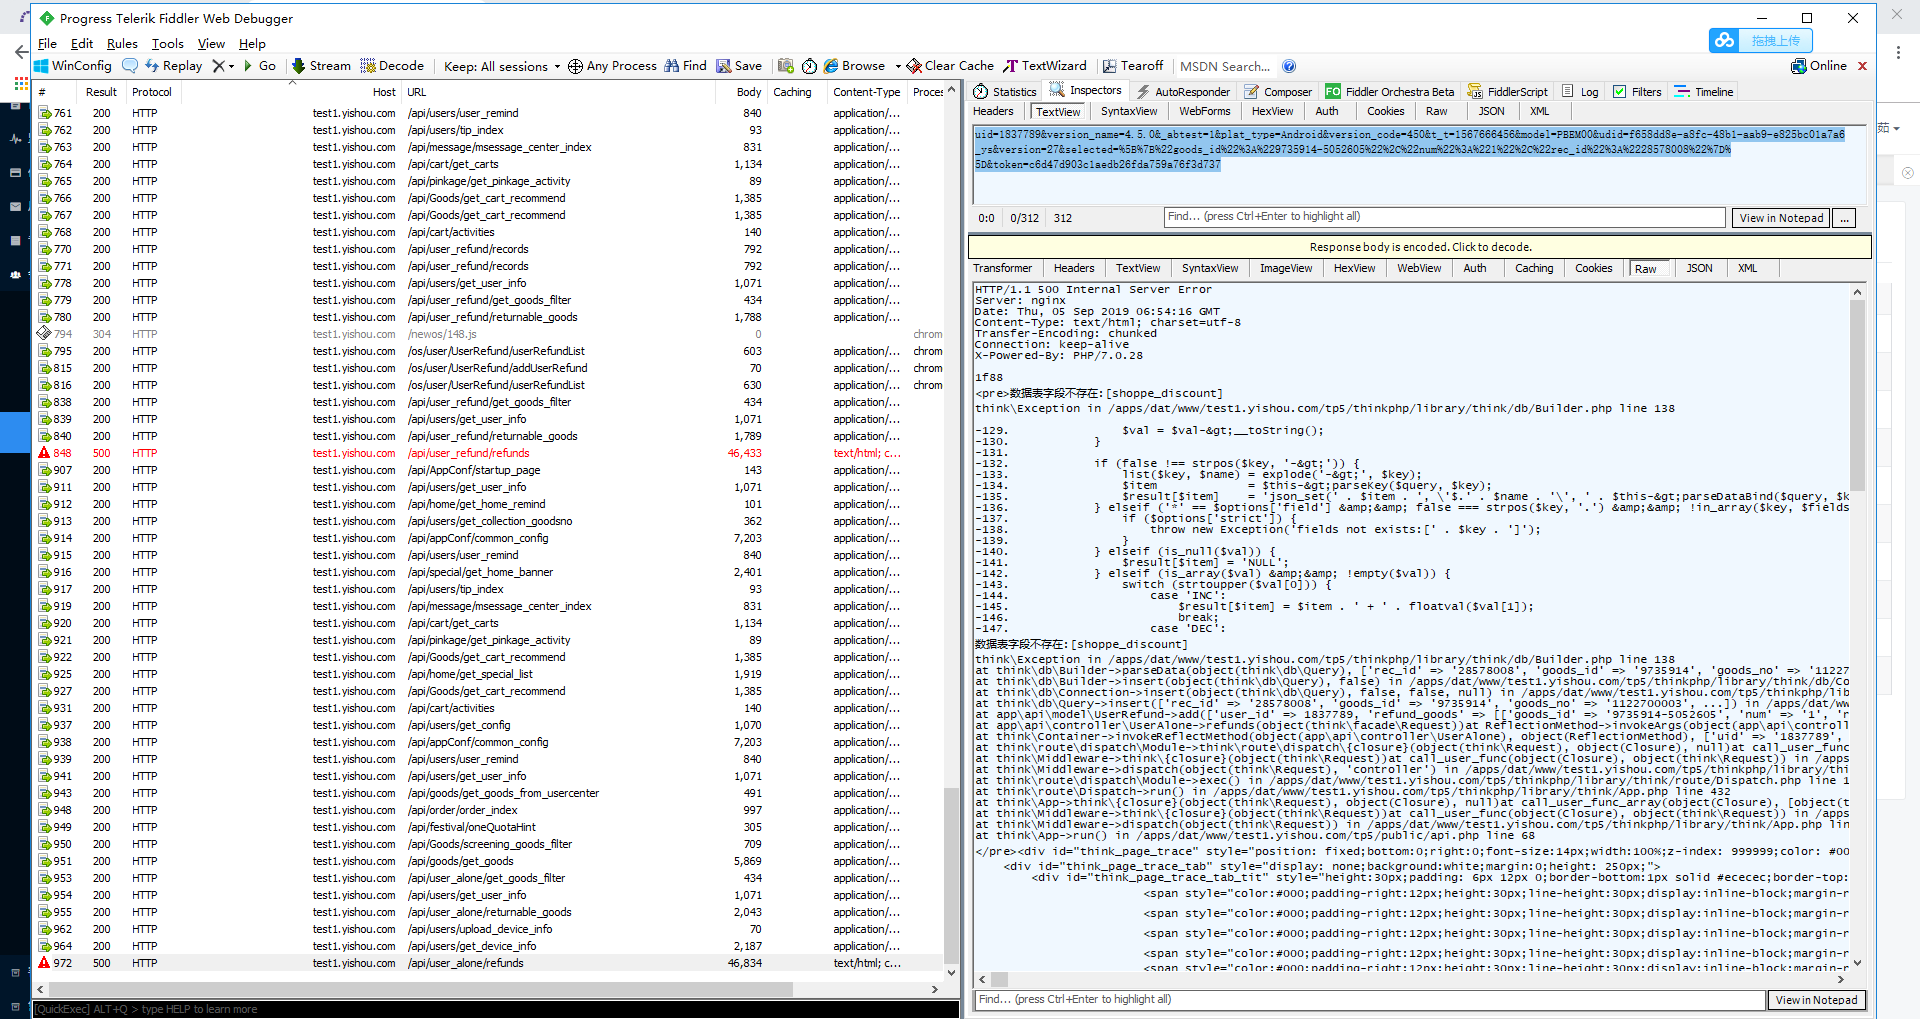Click the camera screenshot toolbar icon
Screen dimensions: 1920x1019
pos(786,66)
